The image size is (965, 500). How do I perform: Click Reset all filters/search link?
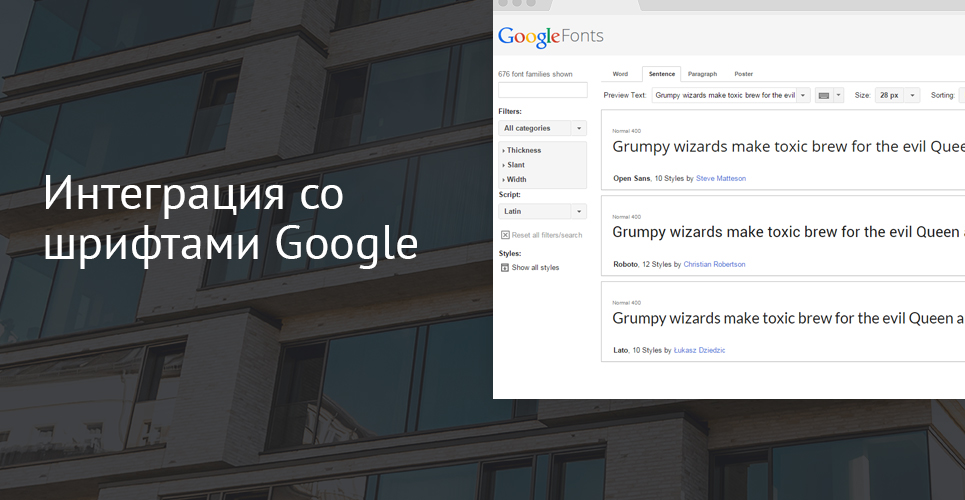547,235
